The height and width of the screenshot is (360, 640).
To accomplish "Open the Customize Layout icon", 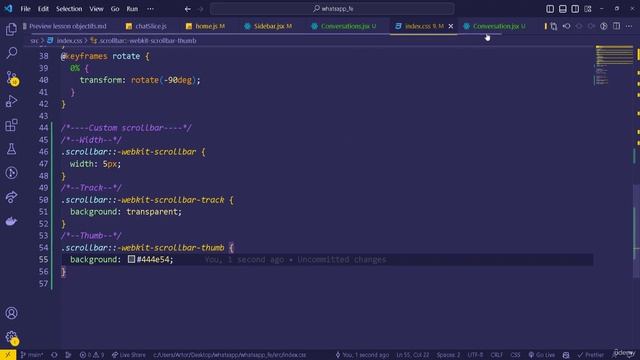I will pos(587,9).
